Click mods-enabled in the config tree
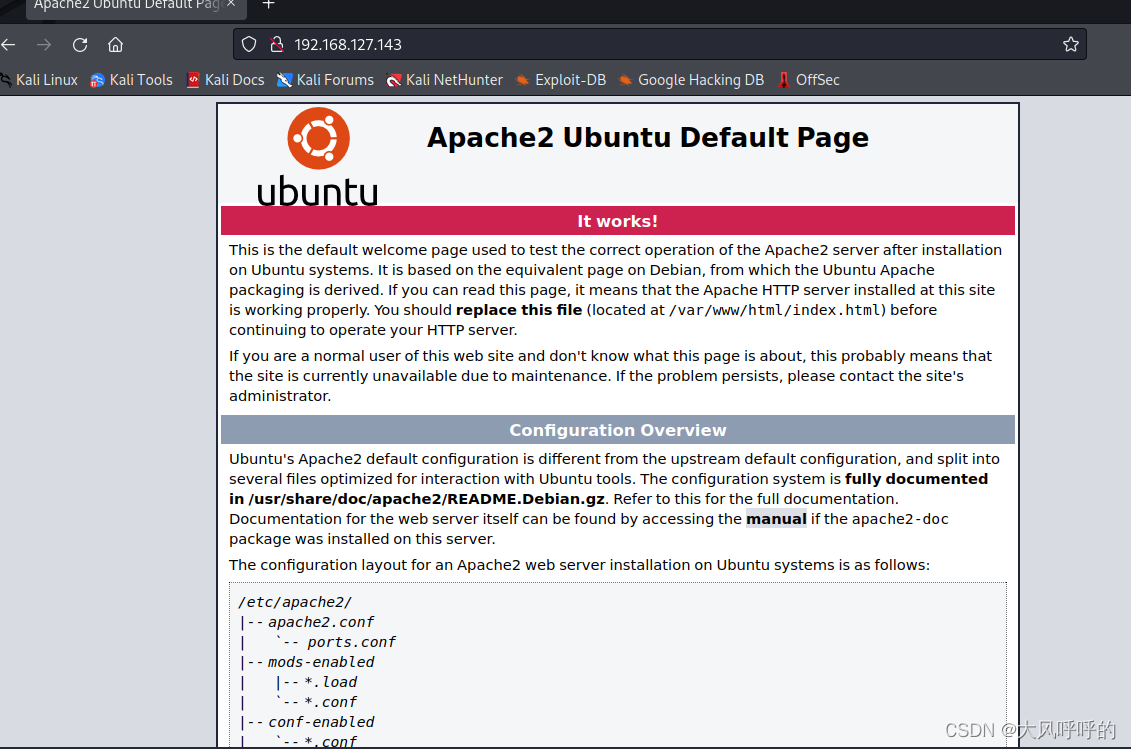Viewport: 1131px width, 749px height. coord(321,662)
